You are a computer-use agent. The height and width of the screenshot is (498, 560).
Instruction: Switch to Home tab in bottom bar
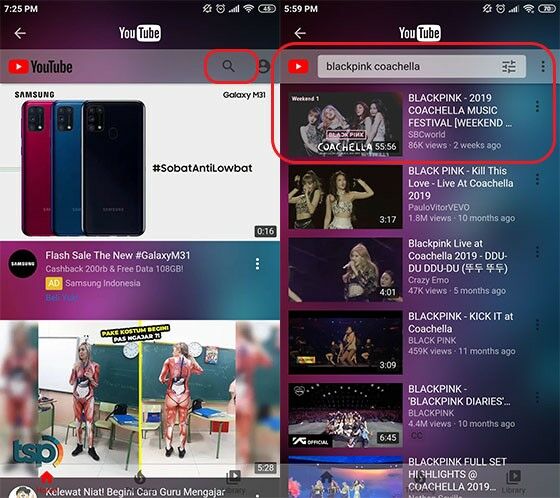click(x=46, y=480)
